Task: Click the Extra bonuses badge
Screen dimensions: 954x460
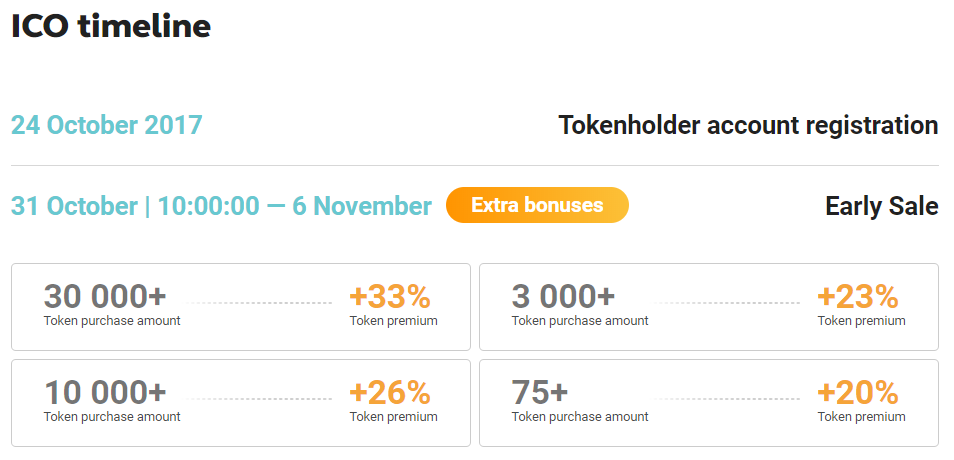Action: point(537,205)
